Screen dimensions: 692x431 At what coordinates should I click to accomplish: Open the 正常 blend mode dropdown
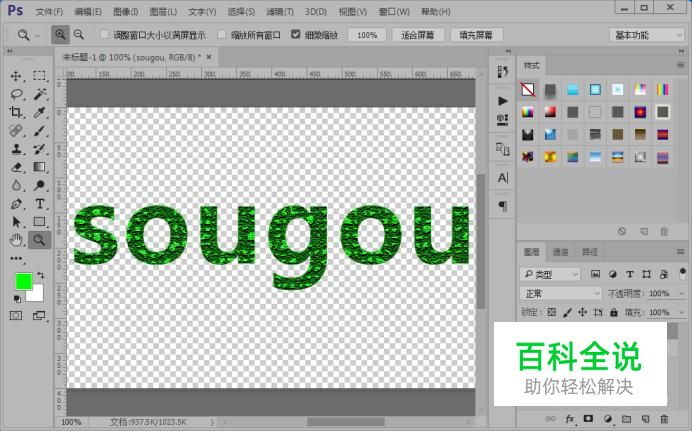click(560, 293)
